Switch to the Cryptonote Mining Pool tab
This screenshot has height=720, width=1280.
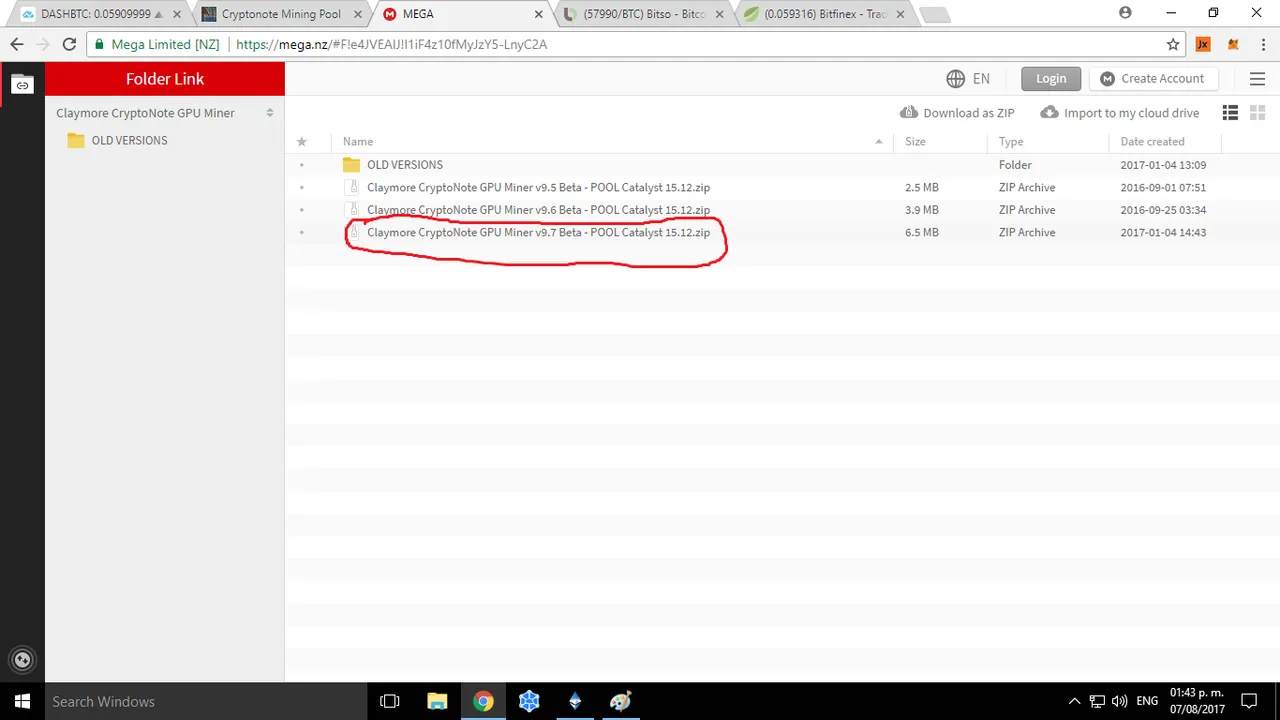280,14
